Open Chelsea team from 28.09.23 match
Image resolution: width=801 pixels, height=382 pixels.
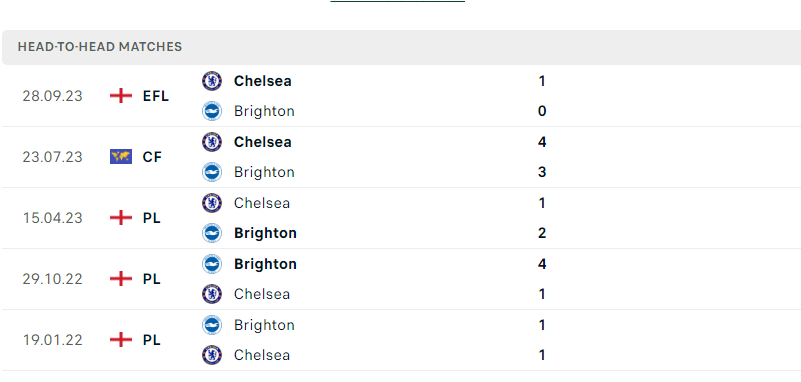pyautogui.click(x=263, y=81)
